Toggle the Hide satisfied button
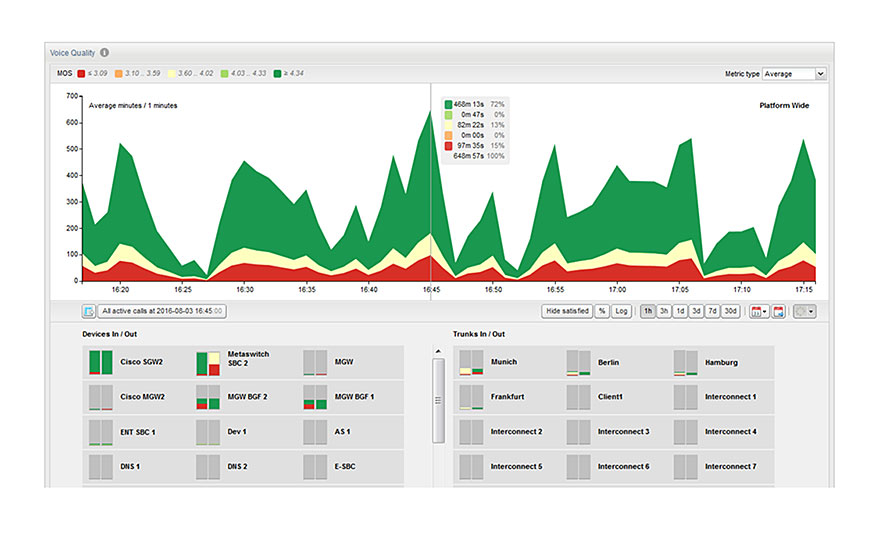 point(567,311)
